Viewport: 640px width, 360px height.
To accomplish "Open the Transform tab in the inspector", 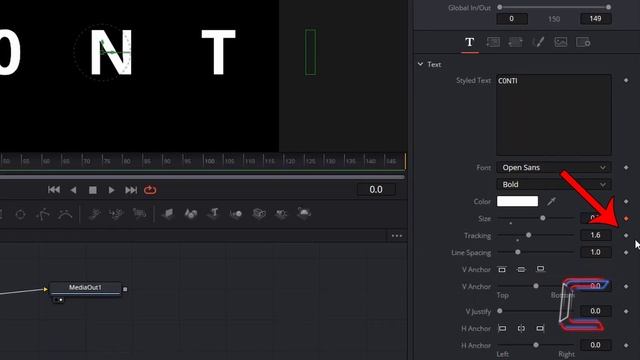I will [515, 42].
